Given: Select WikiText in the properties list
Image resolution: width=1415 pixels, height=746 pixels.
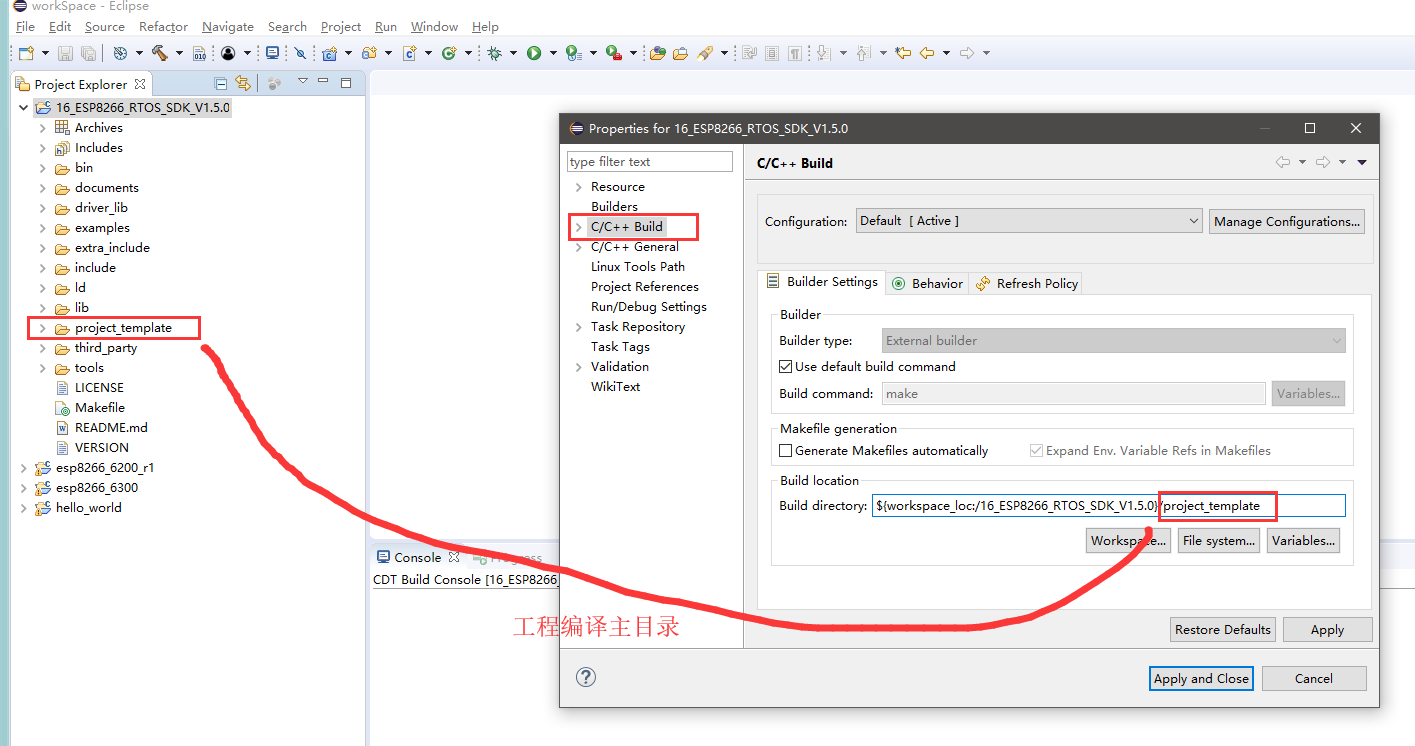Looking at the screenshot, I should click(616, 387).
